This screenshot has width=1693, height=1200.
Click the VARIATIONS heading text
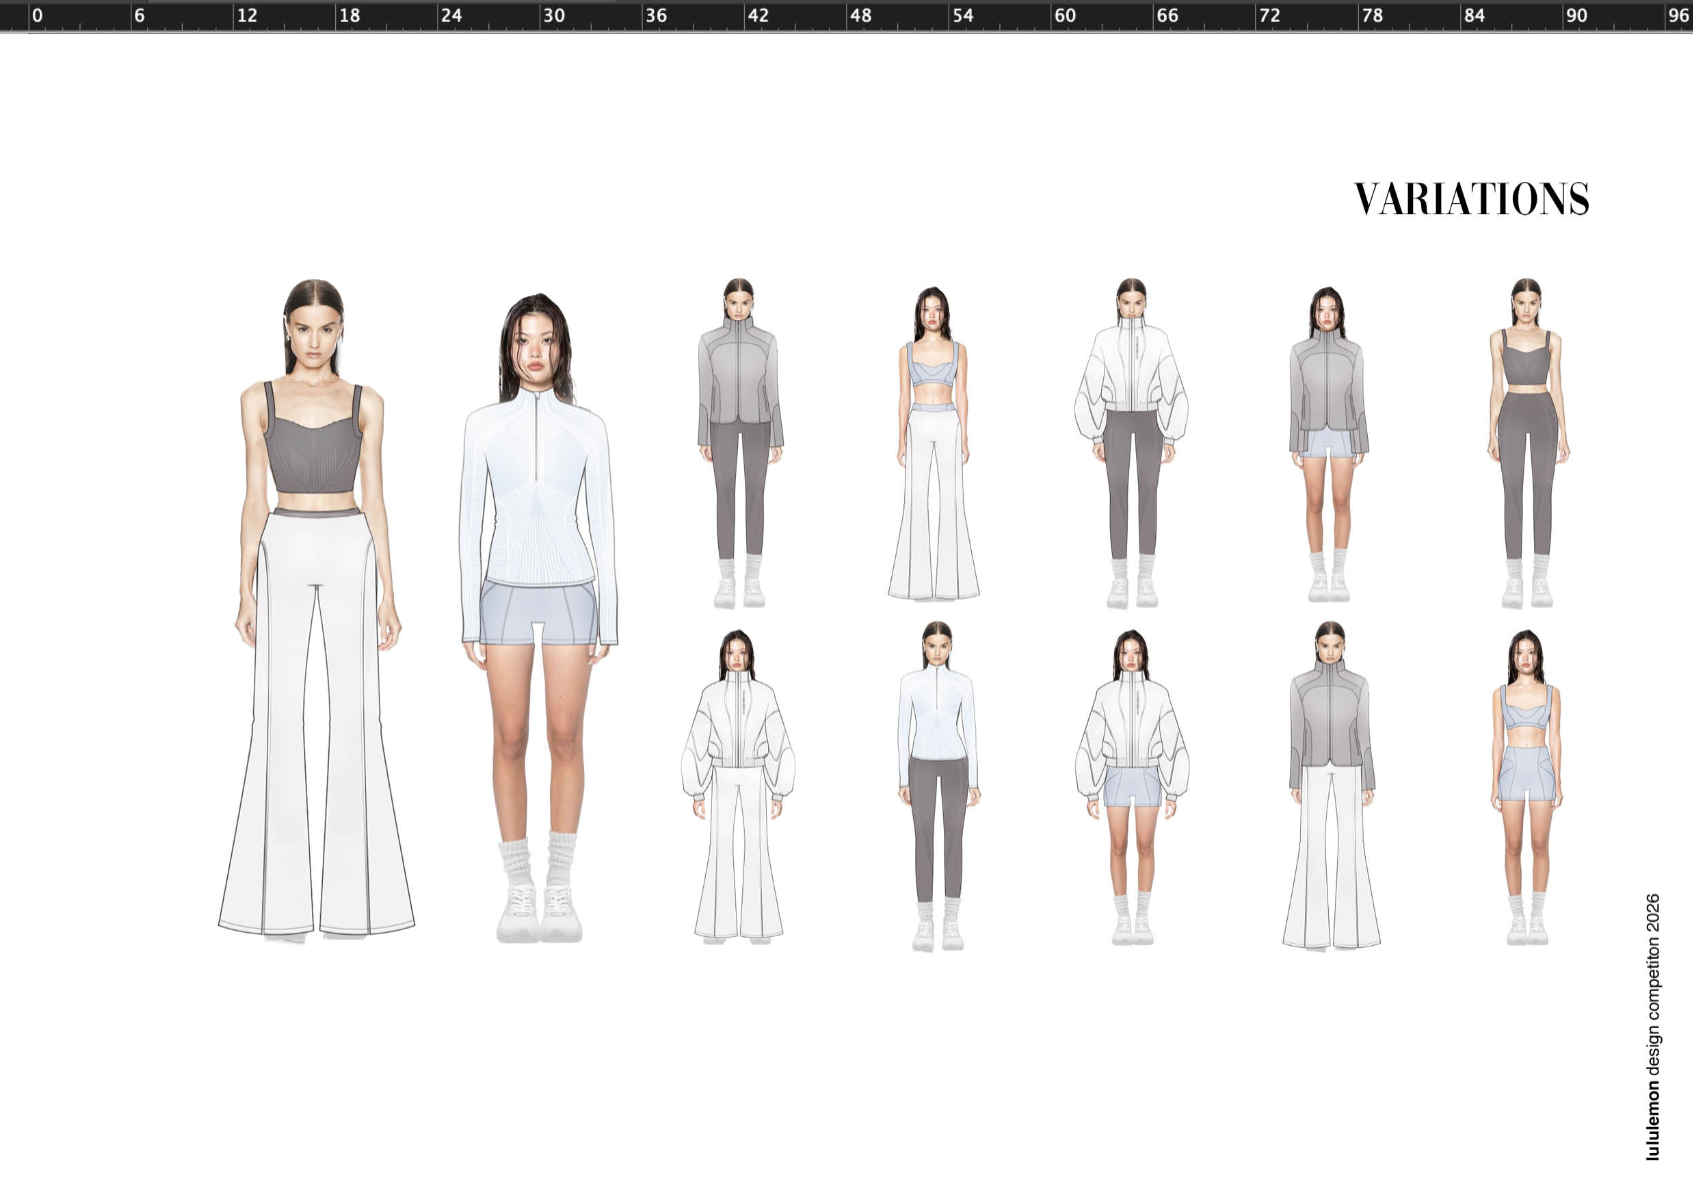coord(1471,199)
